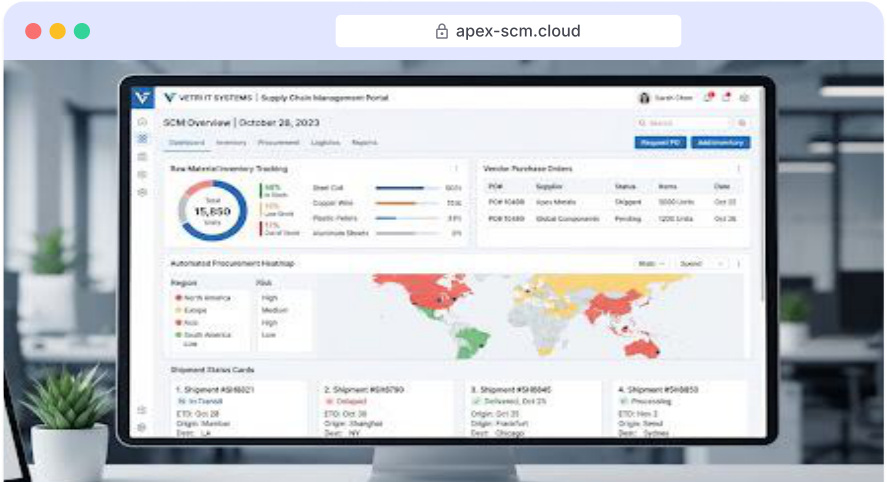Screen dimensions: 887x482
Task: Click the second red-badged icon beside the bell
Action: 726,97
